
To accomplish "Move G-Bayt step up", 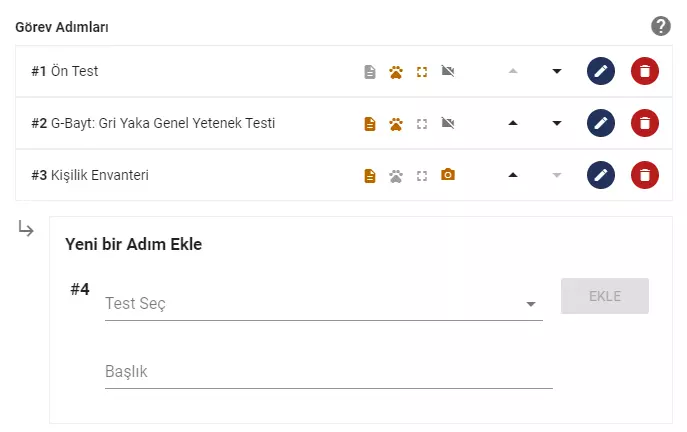I will pyautogui.click(x=513, y=124).
